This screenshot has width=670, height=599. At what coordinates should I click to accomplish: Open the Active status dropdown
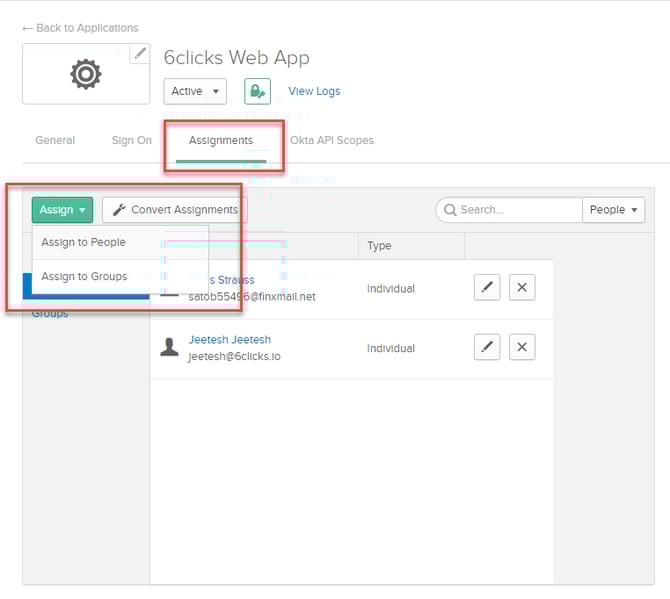point(195,91)
